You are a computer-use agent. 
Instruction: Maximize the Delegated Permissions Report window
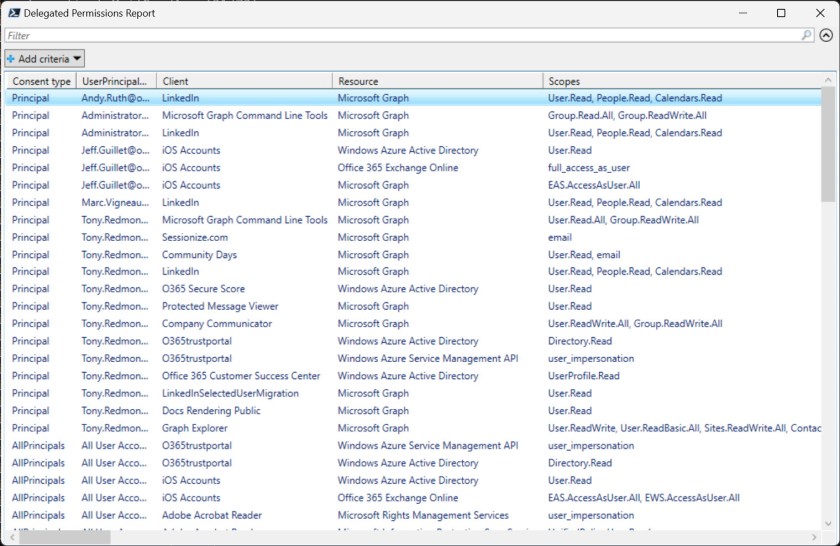pos(781,13)
